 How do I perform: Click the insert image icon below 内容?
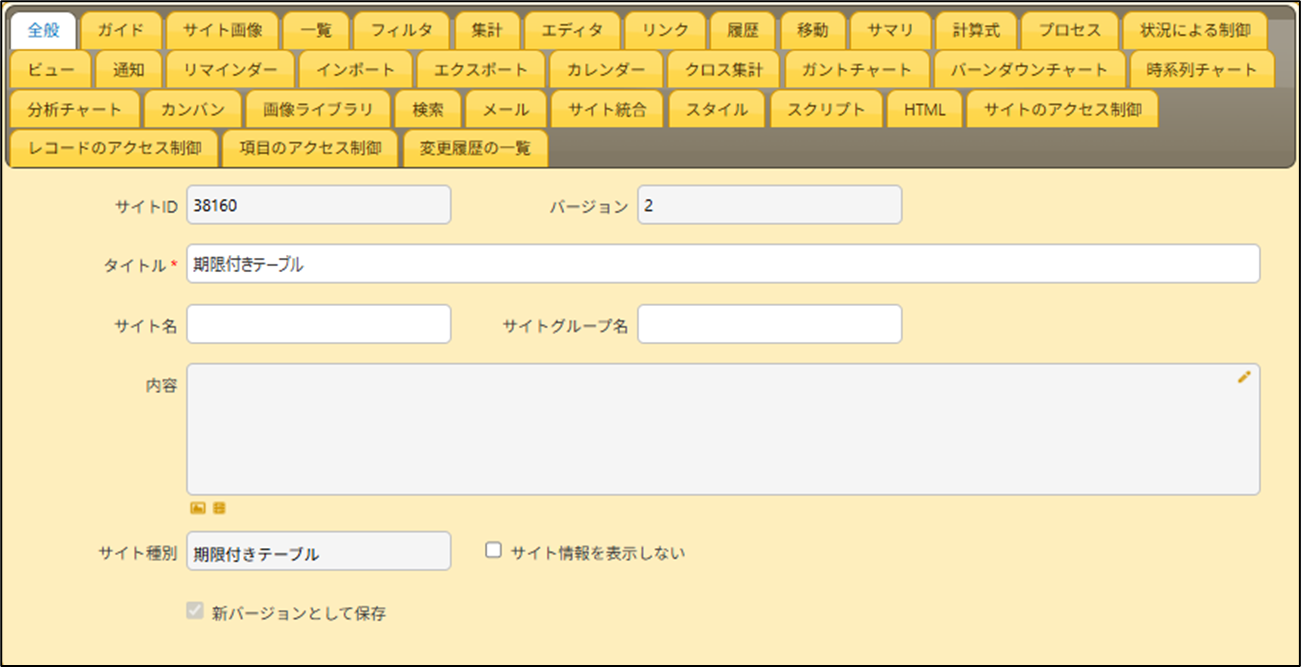(x=198, y=508)
